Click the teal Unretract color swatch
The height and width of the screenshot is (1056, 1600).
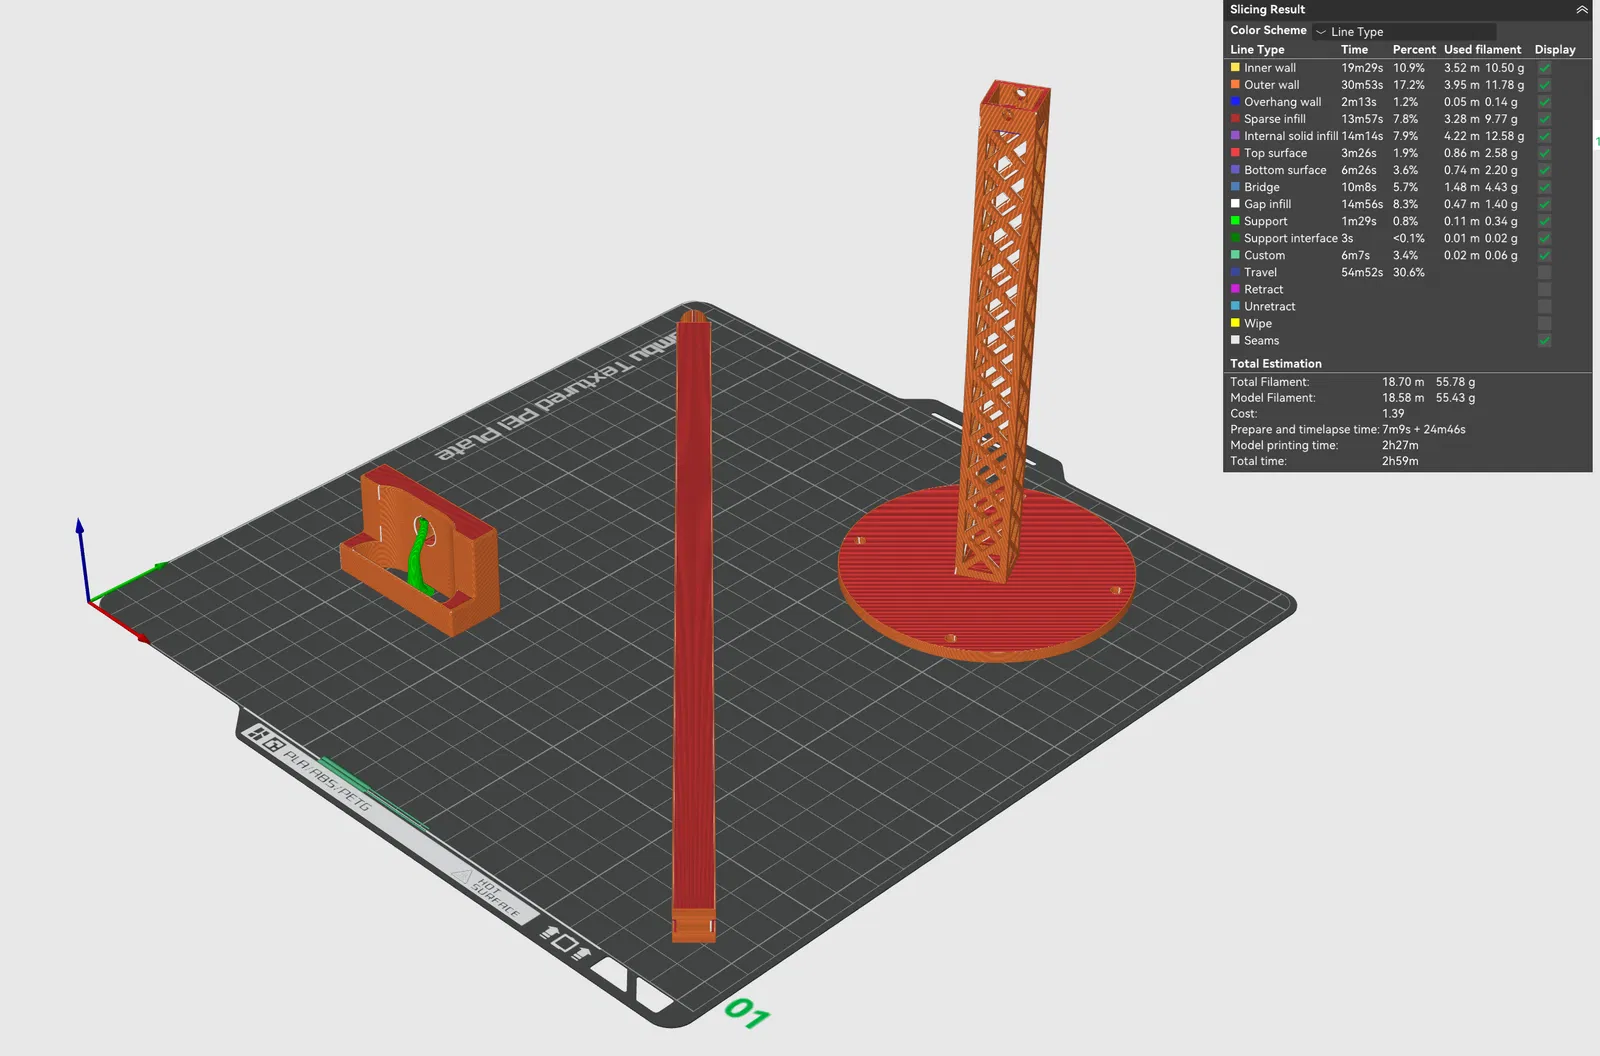pyautogui.click(x=1235, y=306)
